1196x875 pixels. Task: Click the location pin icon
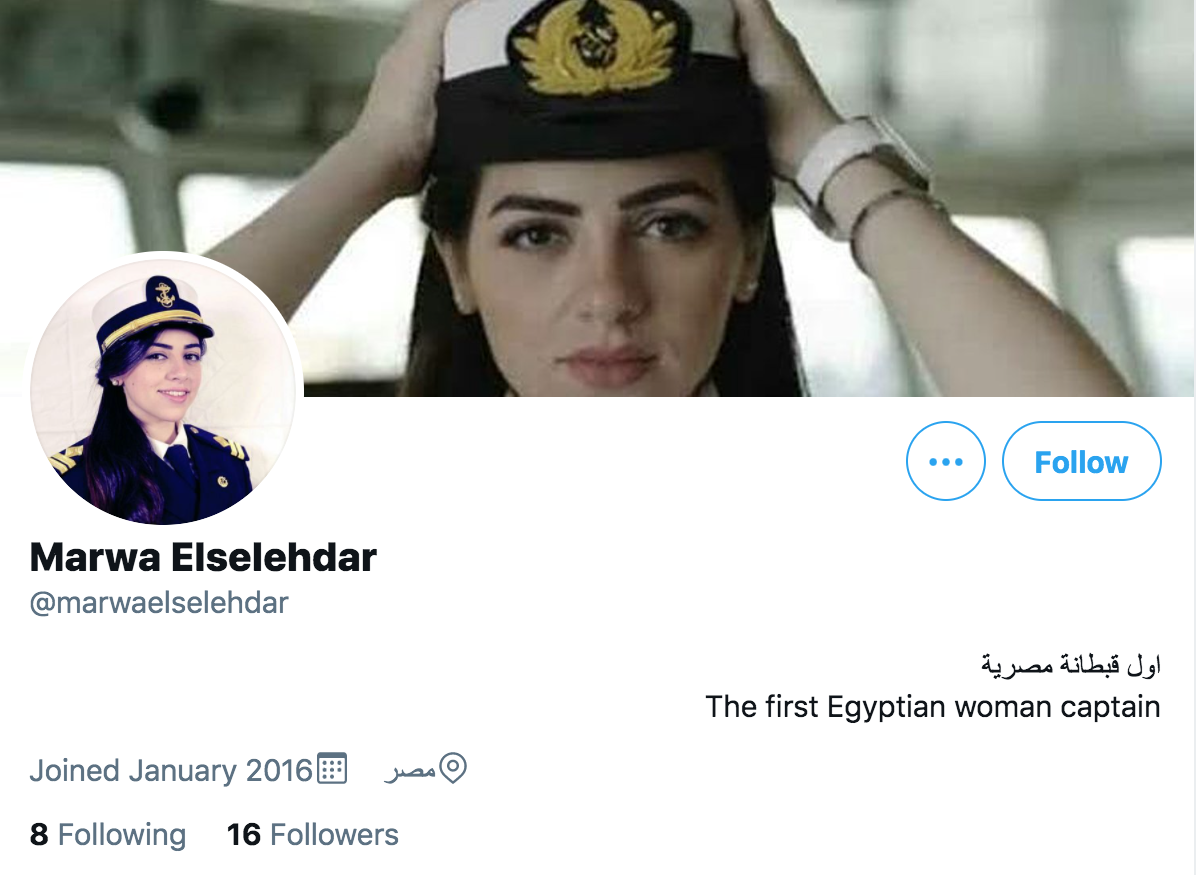(453, 768)
